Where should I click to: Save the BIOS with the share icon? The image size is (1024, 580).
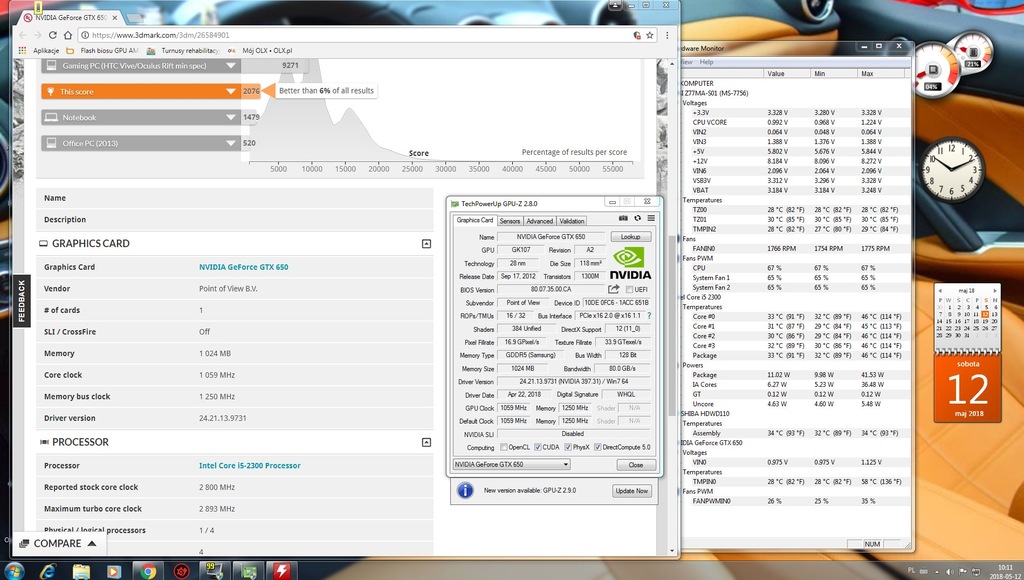[x=613, y=289]
